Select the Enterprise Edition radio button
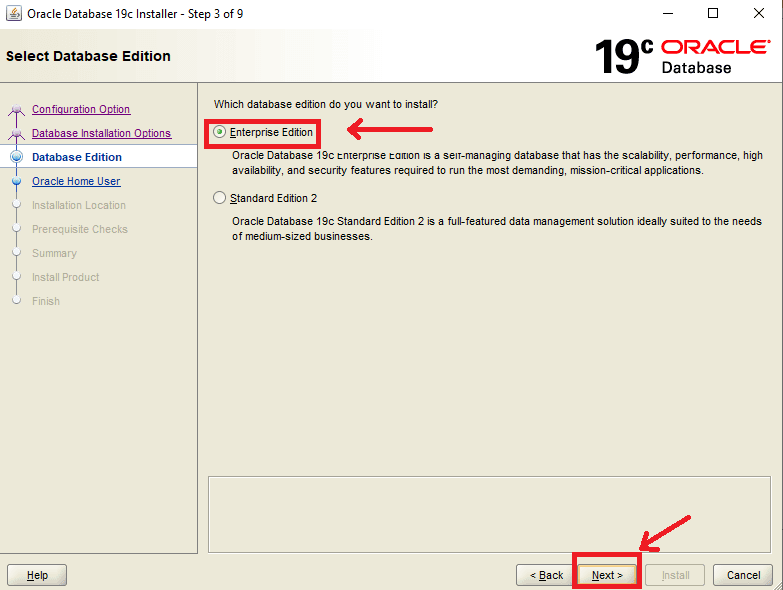The image size is (783, 590). pyautogui.click(x=220, y=132)
